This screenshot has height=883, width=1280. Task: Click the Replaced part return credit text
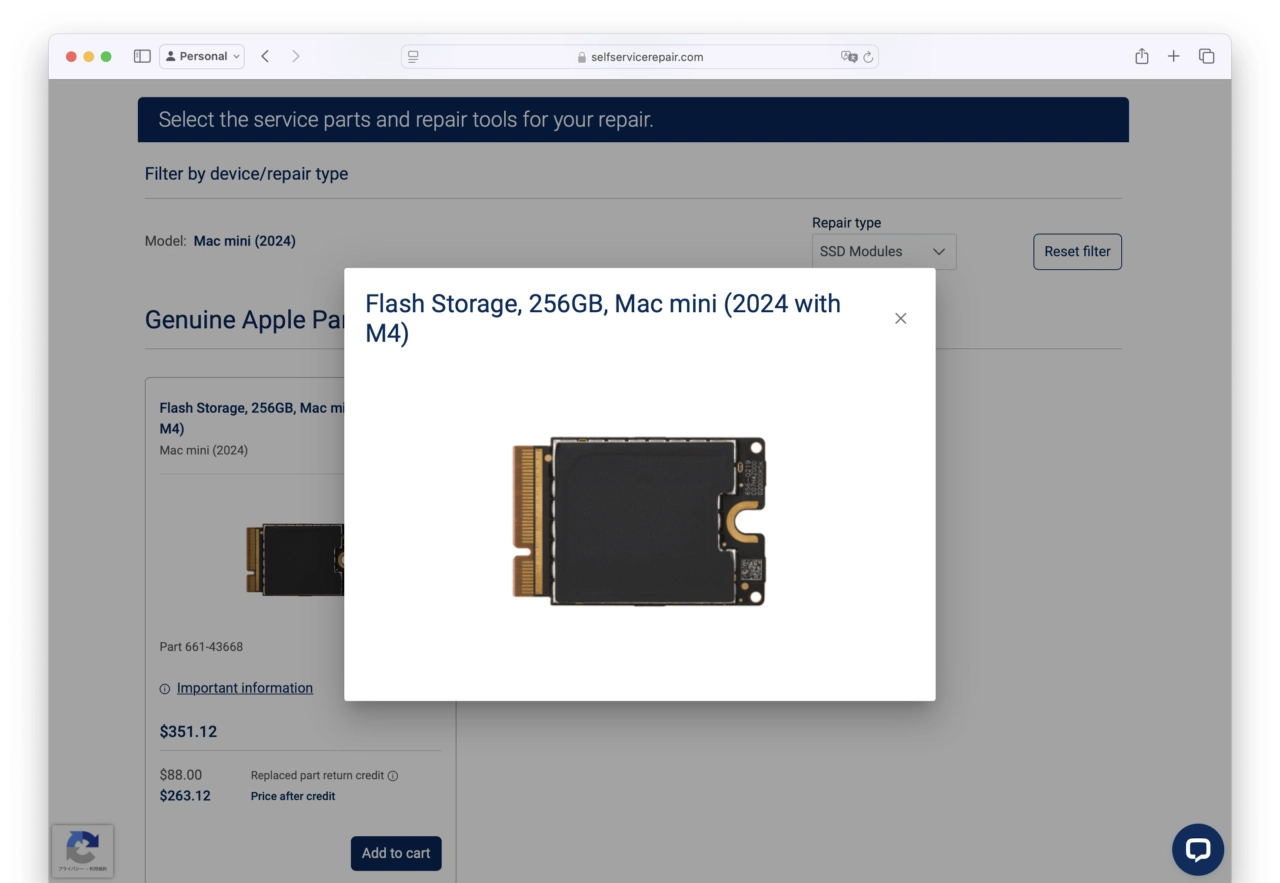point(317,776)
